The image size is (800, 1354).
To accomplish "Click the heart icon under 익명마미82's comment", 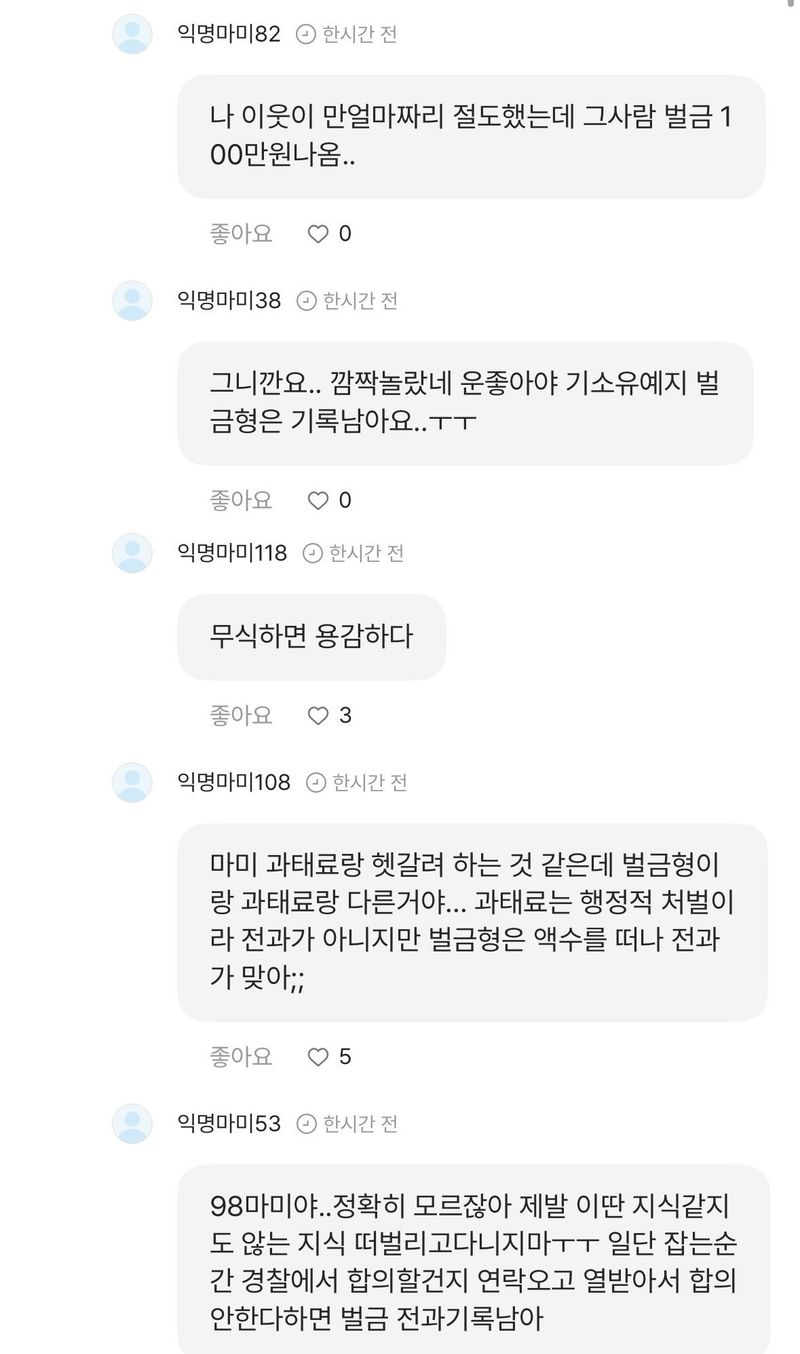I will (x=318, y=234).
